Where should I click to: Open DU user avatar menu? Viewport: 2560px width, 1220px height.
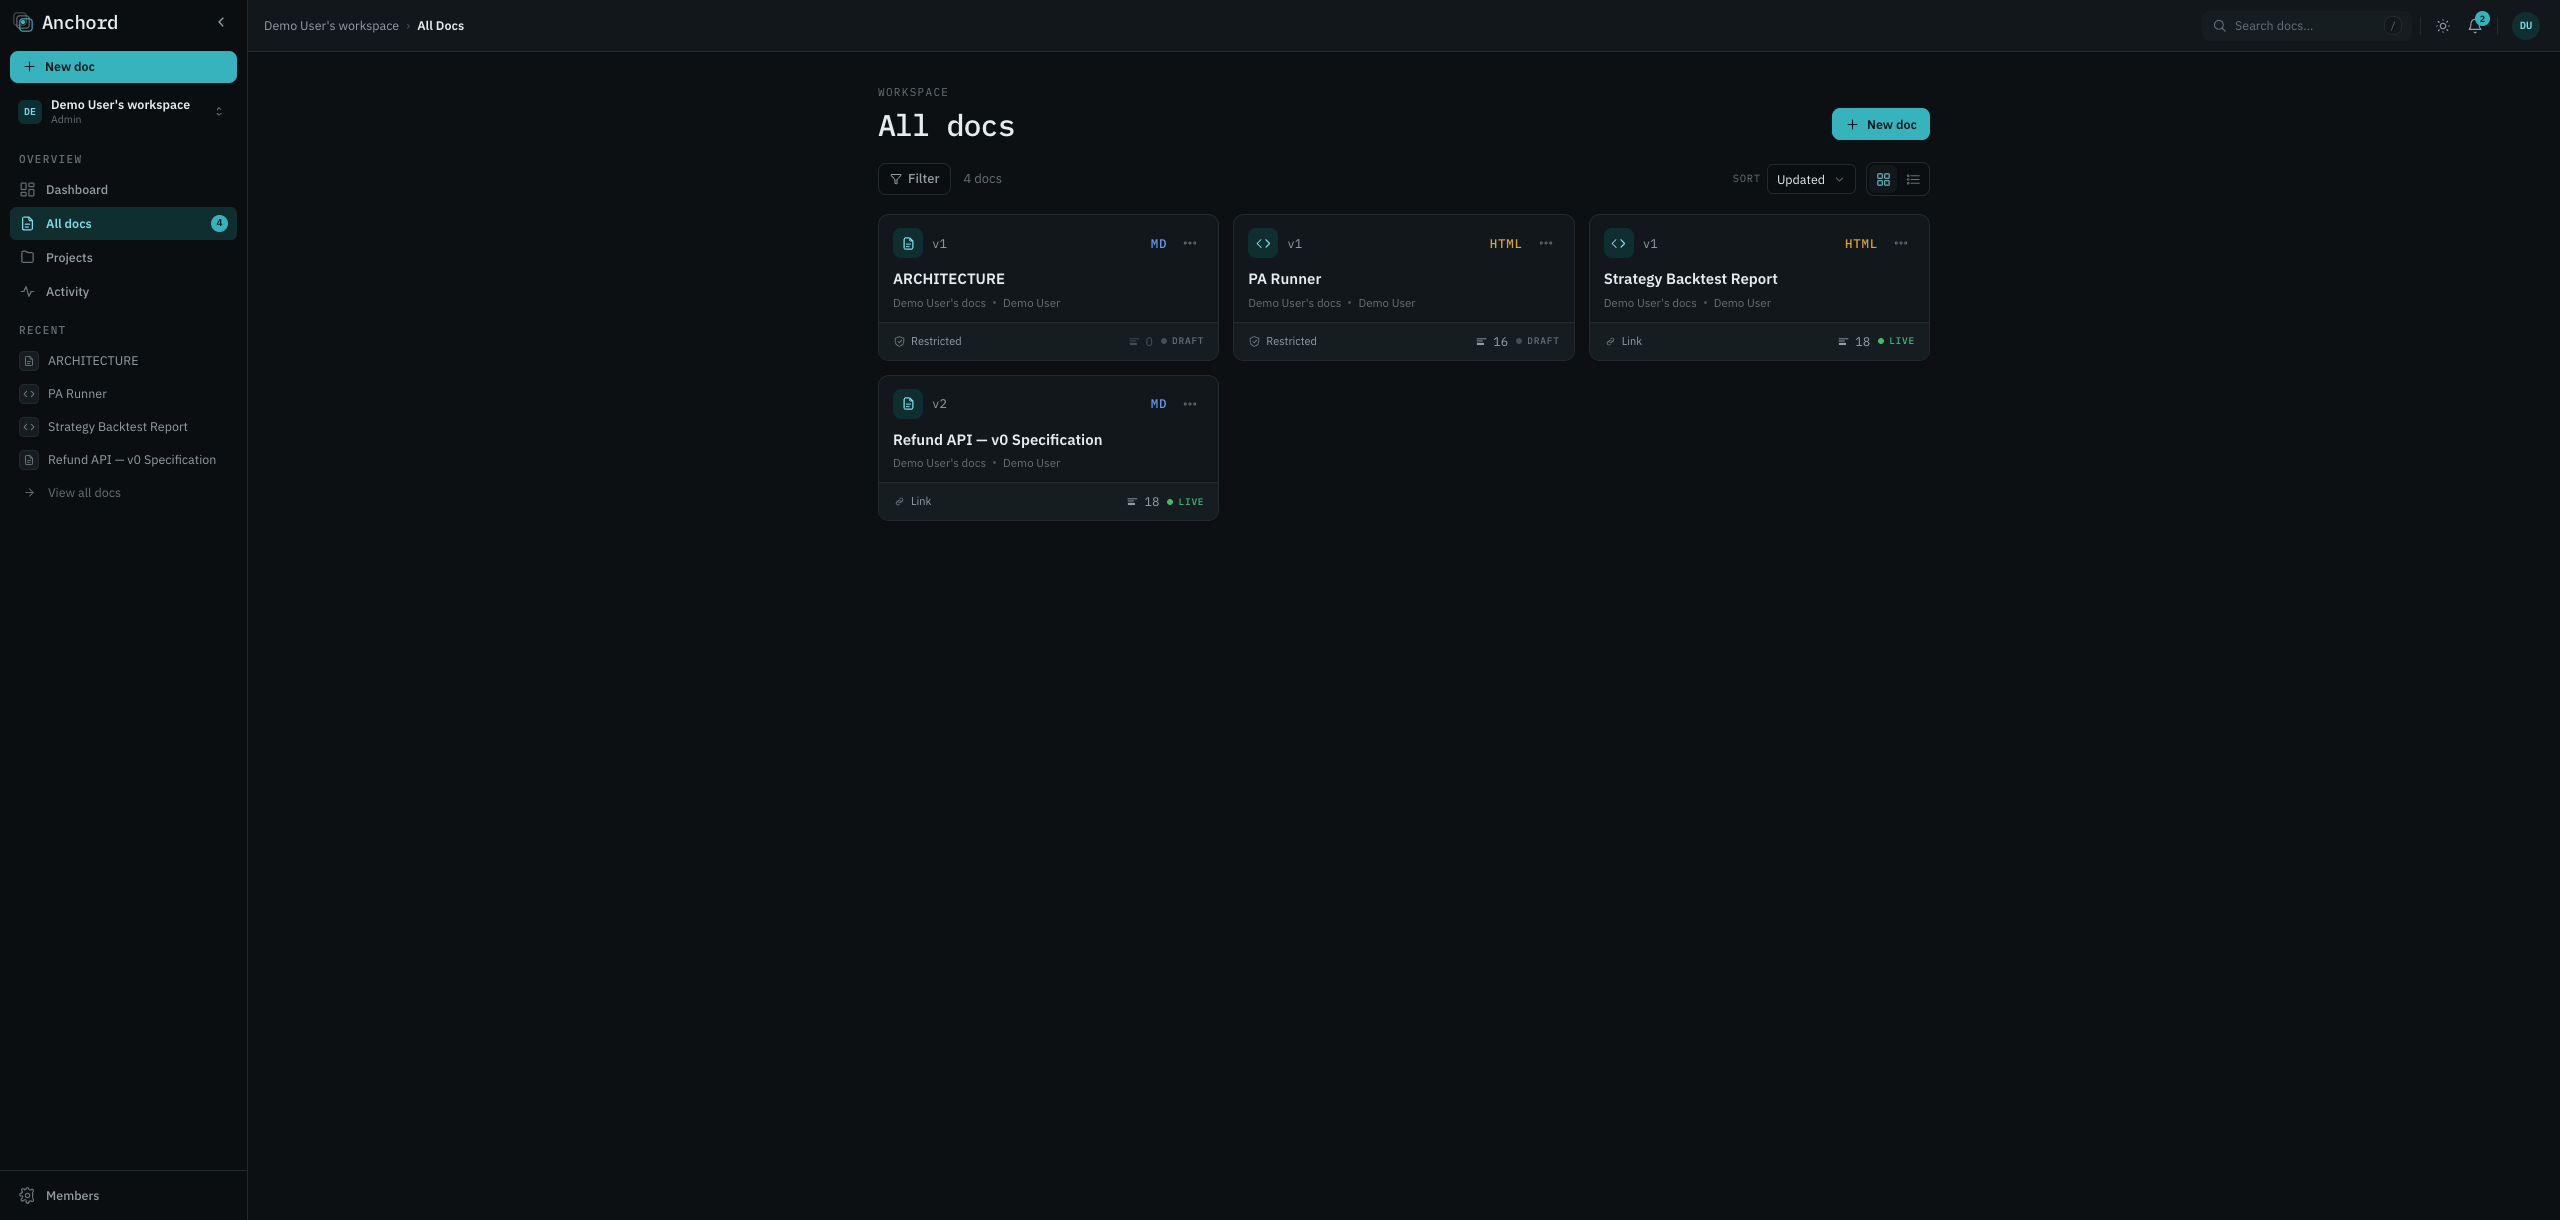2526,26
